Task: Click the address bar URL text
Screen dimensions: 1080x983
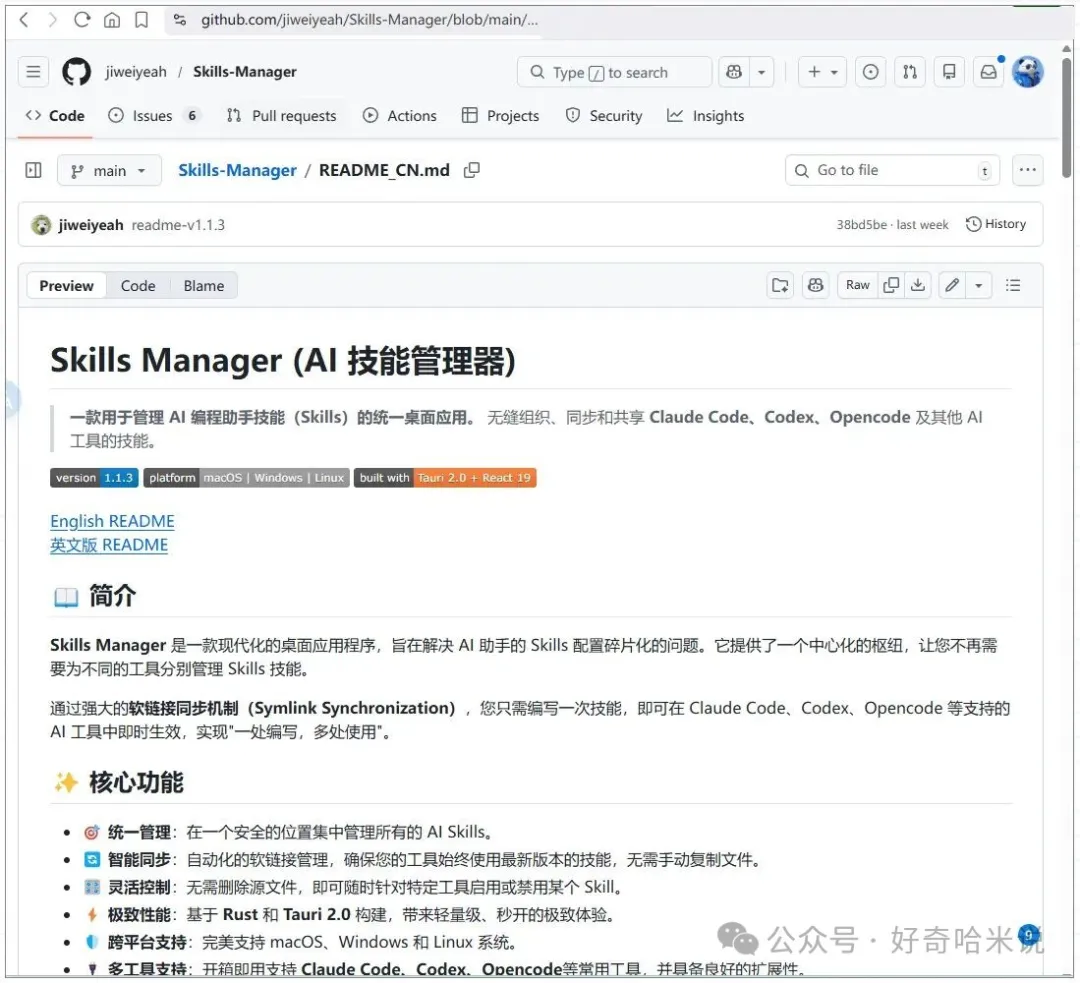Action: [x=369, y=20]
